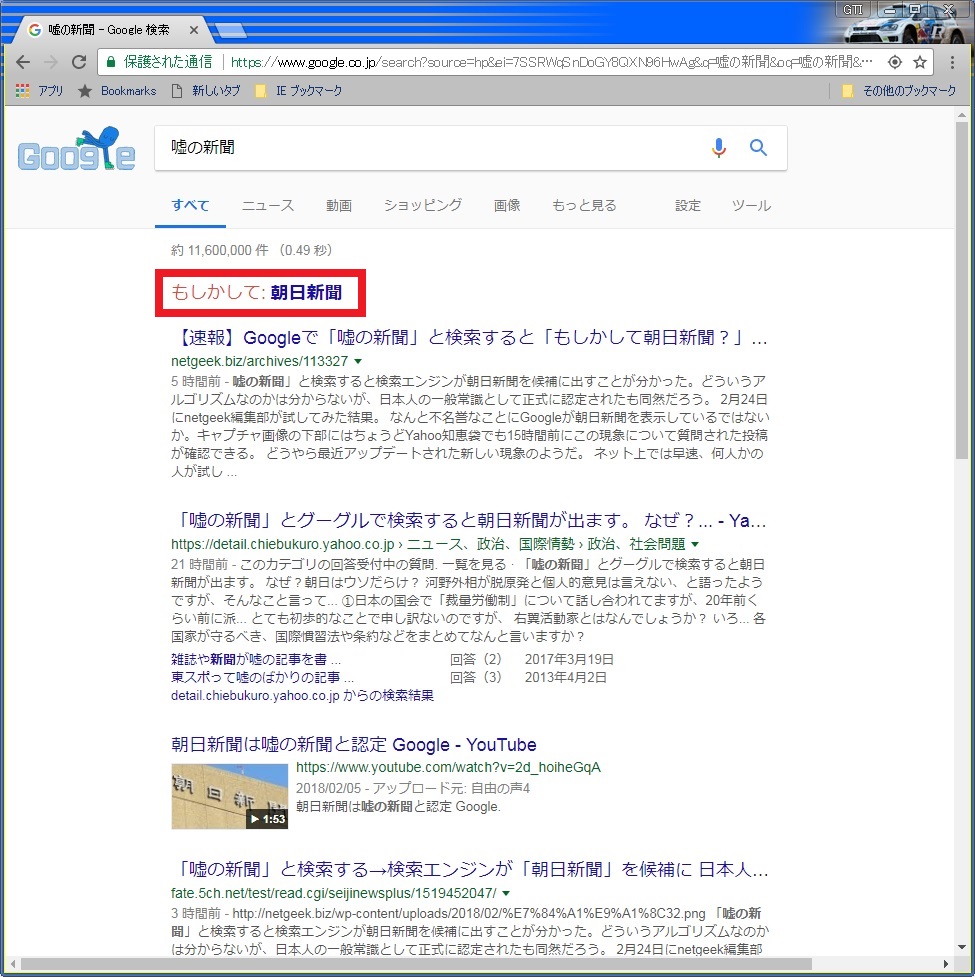Image resolution: width=975 pixels, height=977 pixels.
Task: Reload the page with the refresh icon
Action: pos(78,62)
